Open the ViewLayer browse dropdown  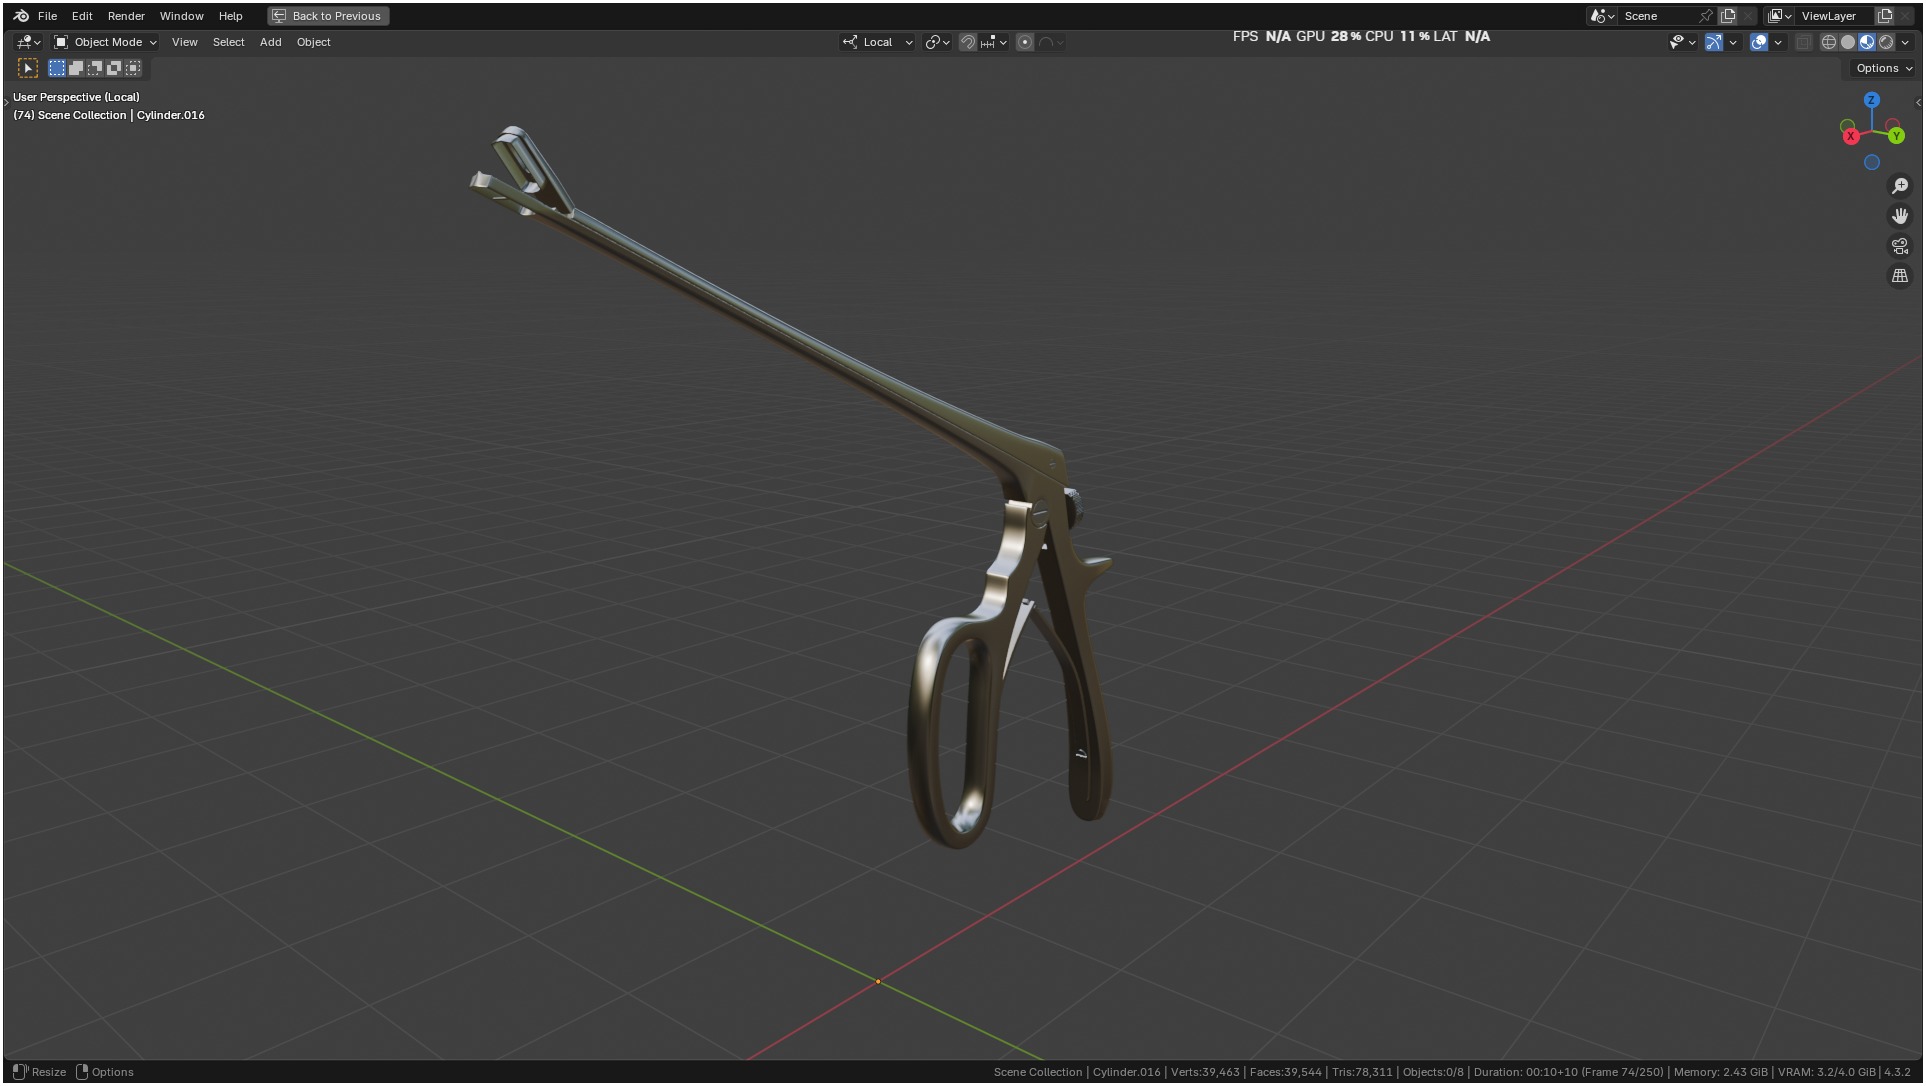1779,16
